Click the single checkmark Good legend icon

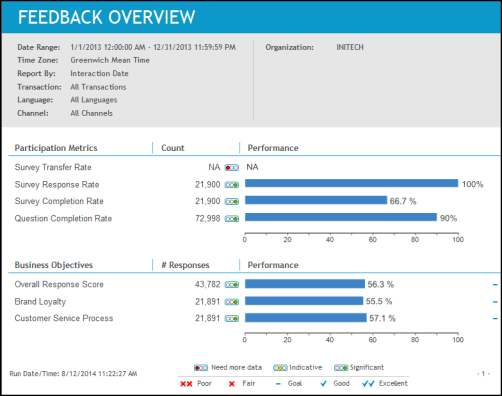[323, 384]
